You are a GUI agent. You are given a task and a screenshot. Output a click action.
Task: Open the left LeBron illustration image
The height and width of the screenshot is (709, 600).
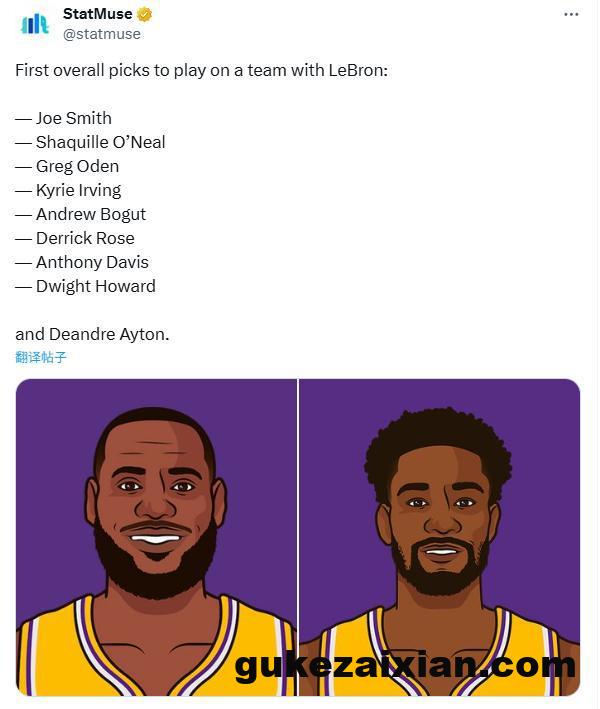156,537
